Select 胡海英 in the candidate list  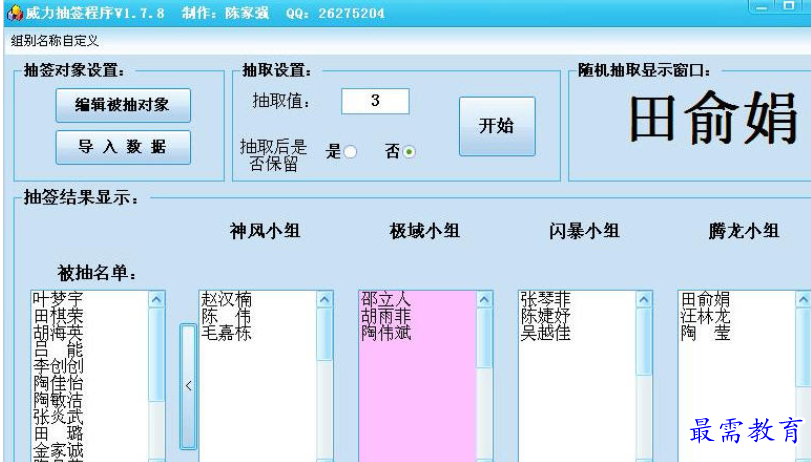(x=58, y=332)
